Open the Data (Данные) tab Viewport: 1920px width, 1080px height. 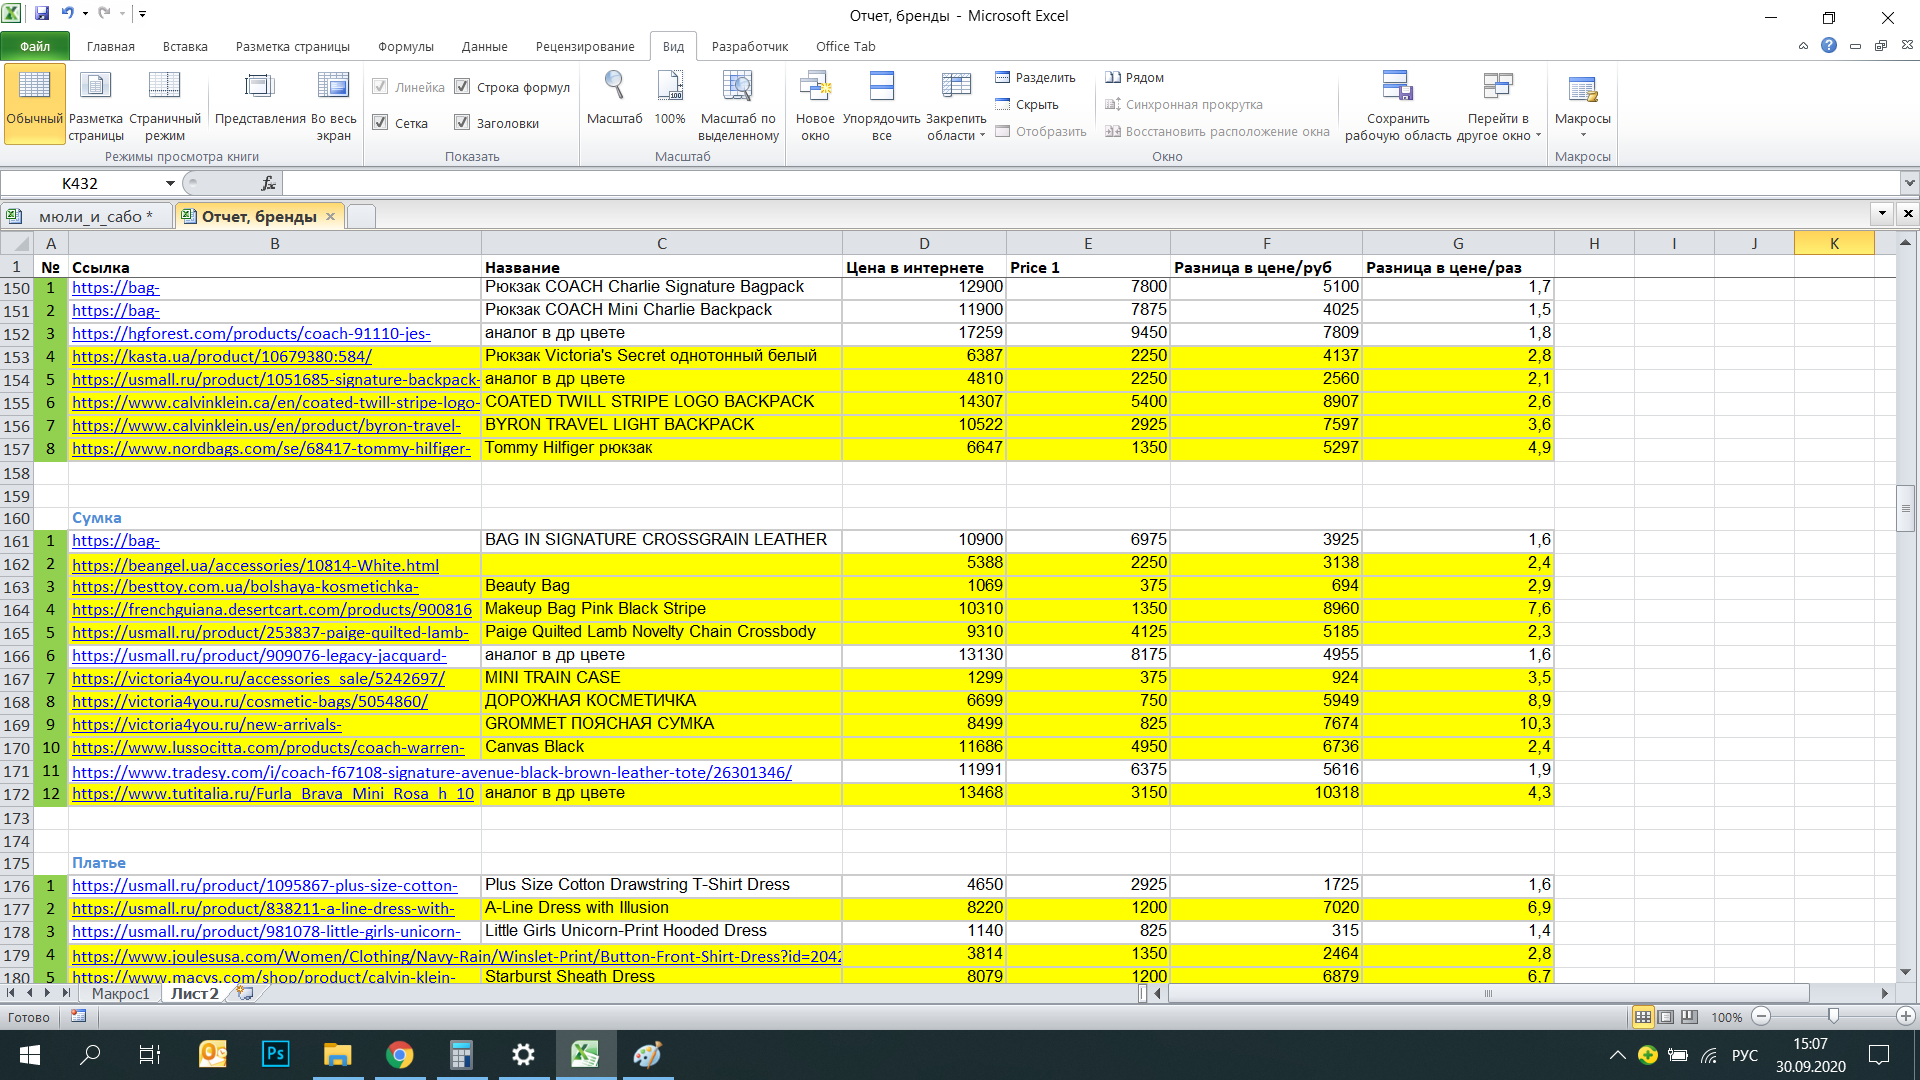point(484,46)
